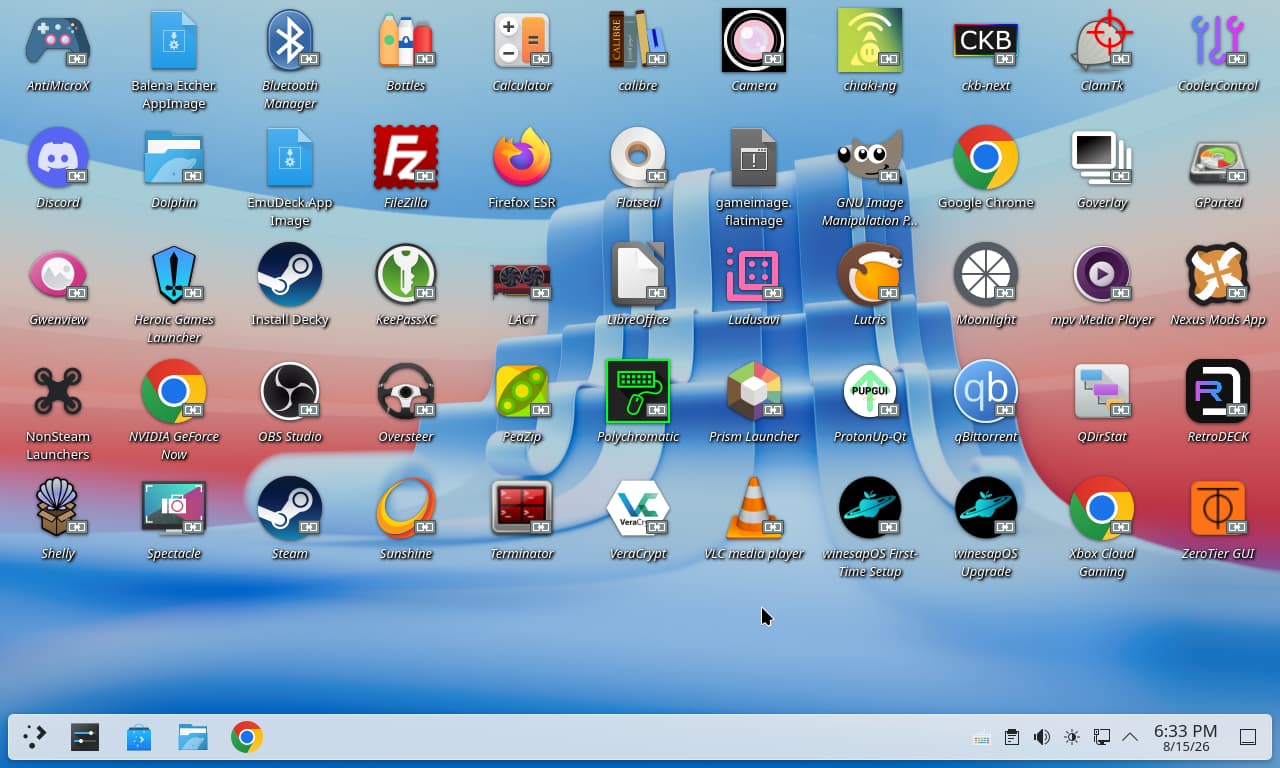Select the chiaki-ng icon
1280x768 pixels.
pos(870,41)
